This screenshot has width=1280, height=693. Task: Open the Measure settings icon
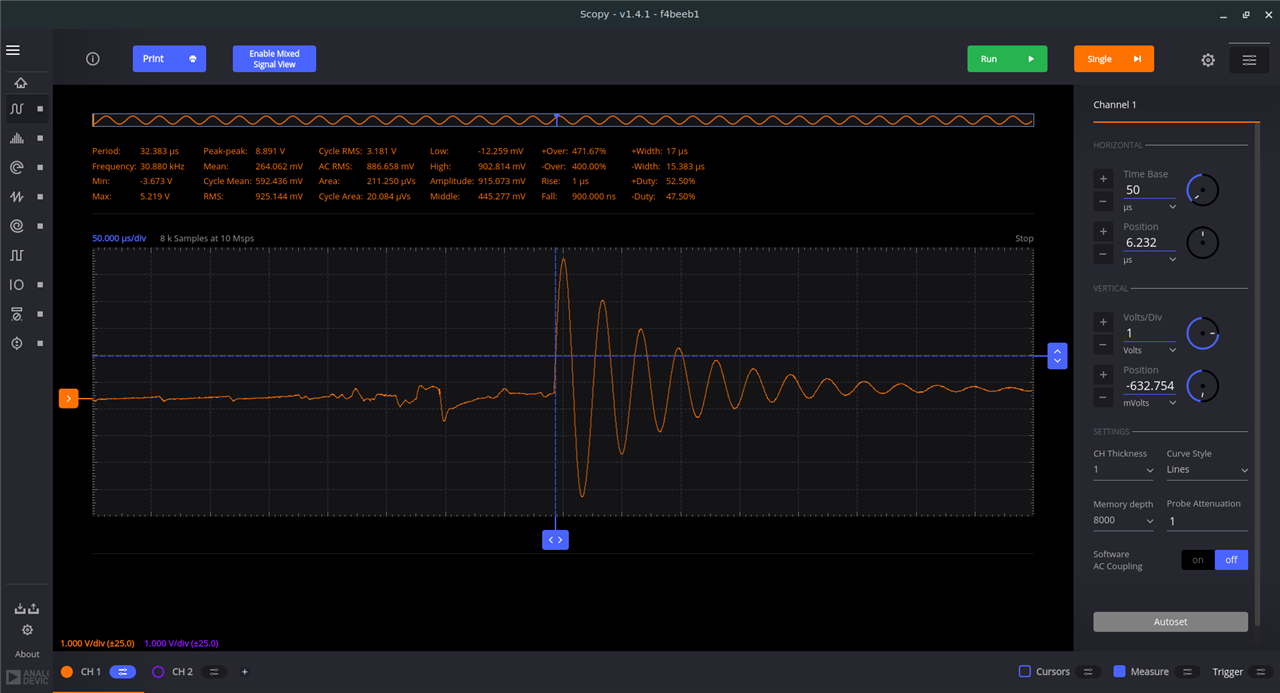pos(1188,672)
